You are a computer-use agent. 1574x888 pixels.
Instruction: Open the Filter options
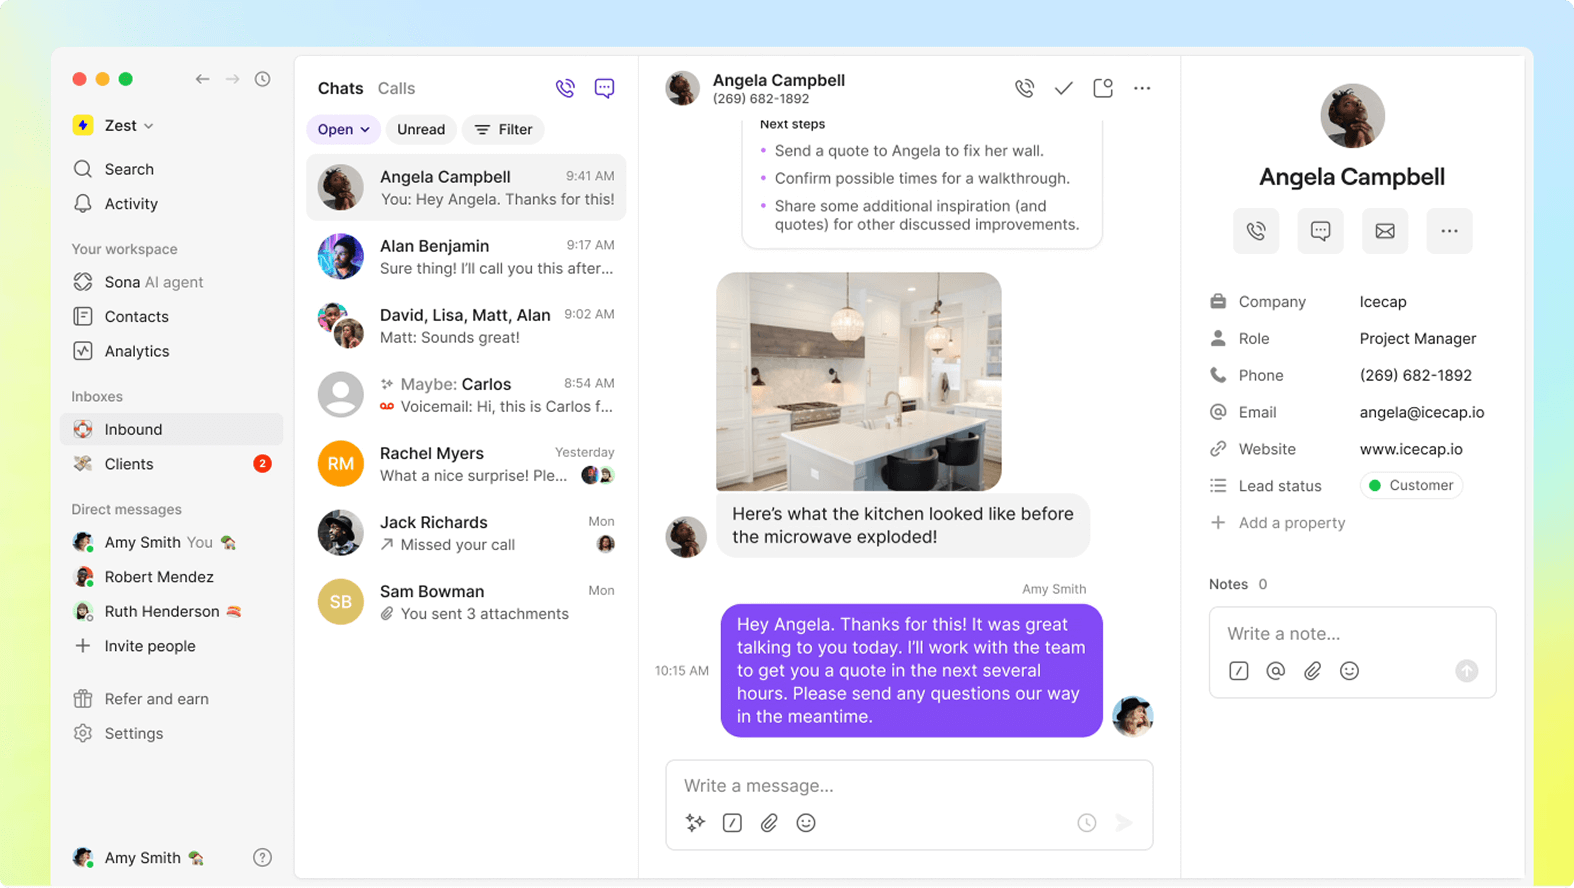(503, 129)
